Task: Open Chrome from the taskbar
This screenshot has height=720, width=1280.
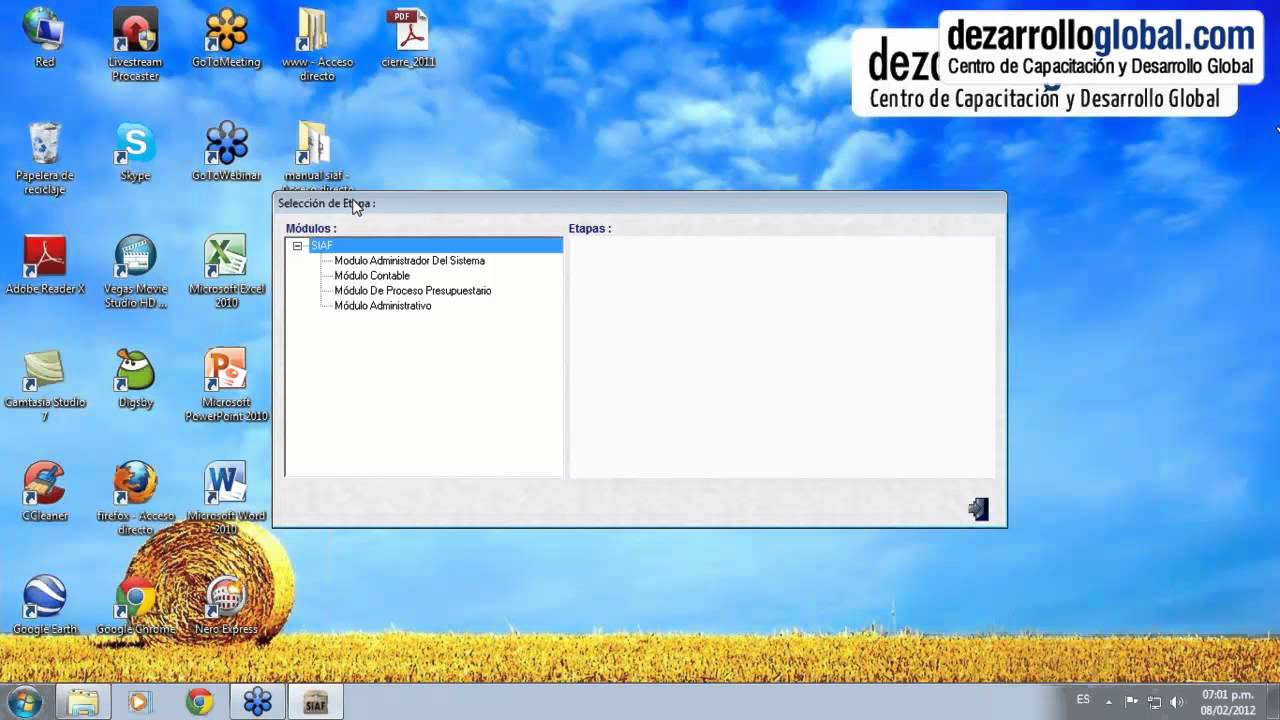Action: (x=199, y=702)
